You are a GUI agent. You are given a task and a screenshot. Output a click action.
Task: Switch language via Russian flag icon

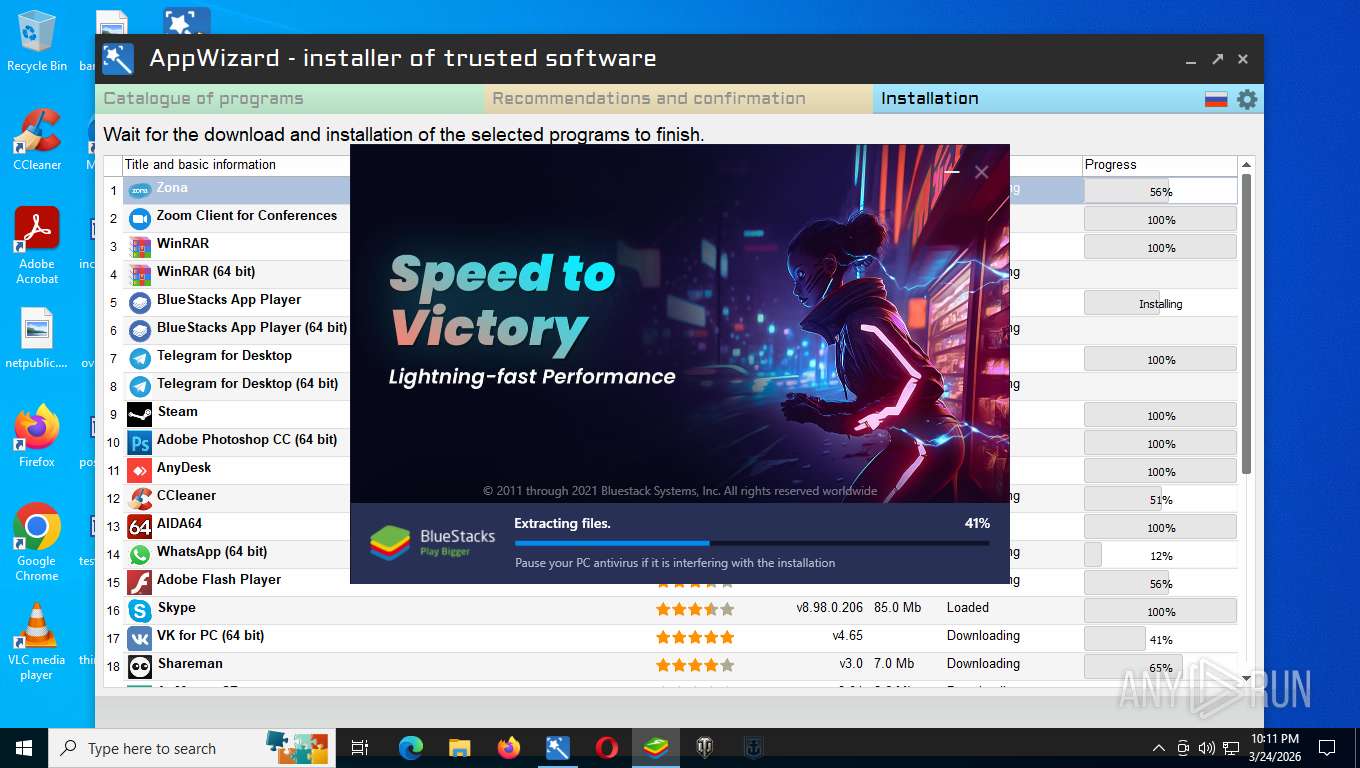tap(1216, 99)
